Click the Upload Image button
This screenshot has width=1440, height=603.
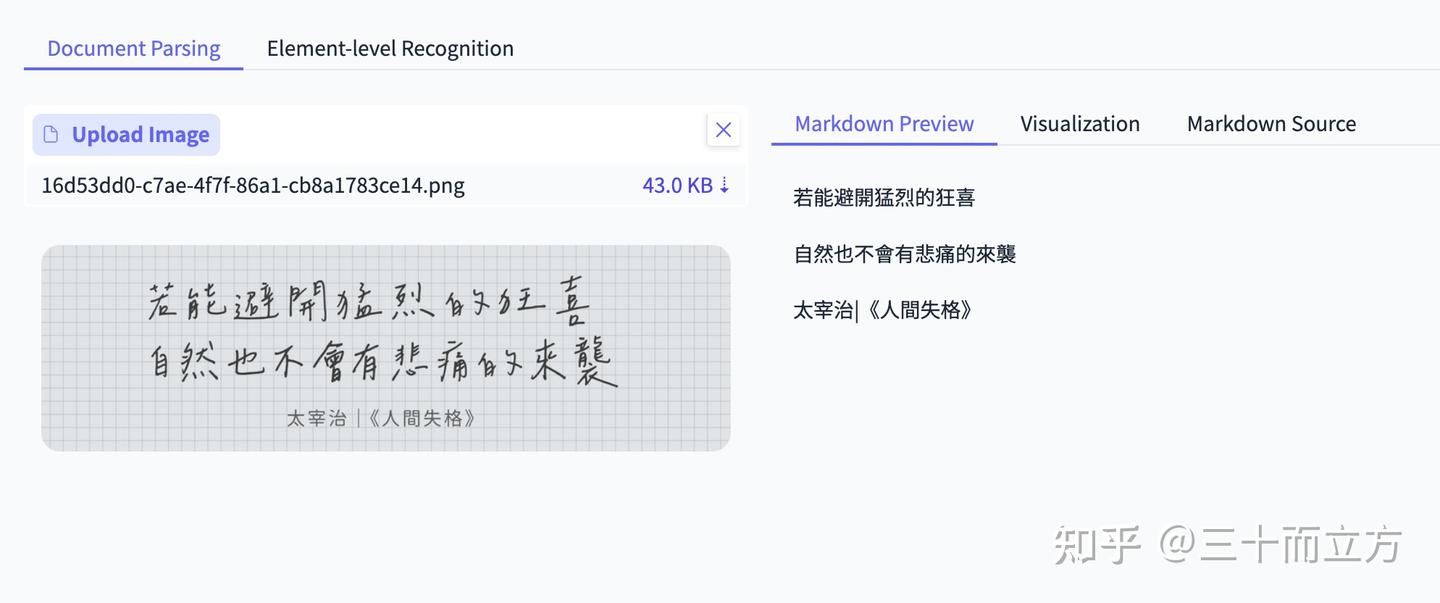pyautogui.click(x=126, y=133)
